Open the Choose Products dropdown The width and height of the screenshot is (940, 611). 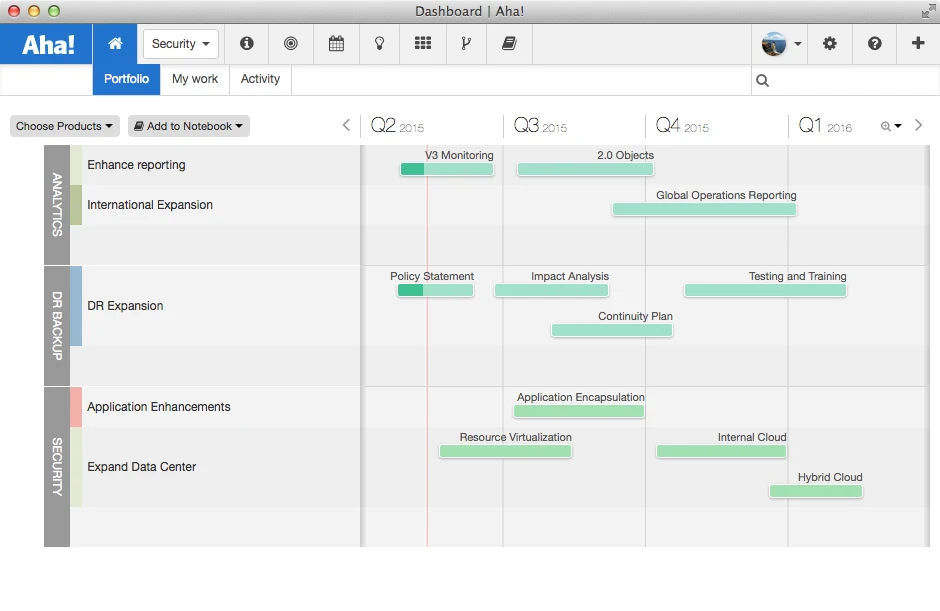65,126
